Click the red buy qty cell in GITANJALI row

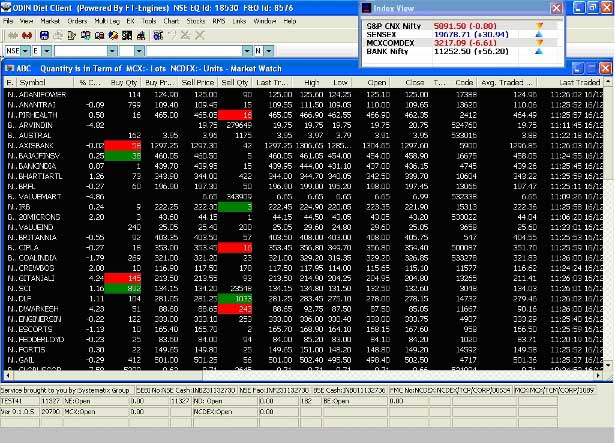(122, 278)
